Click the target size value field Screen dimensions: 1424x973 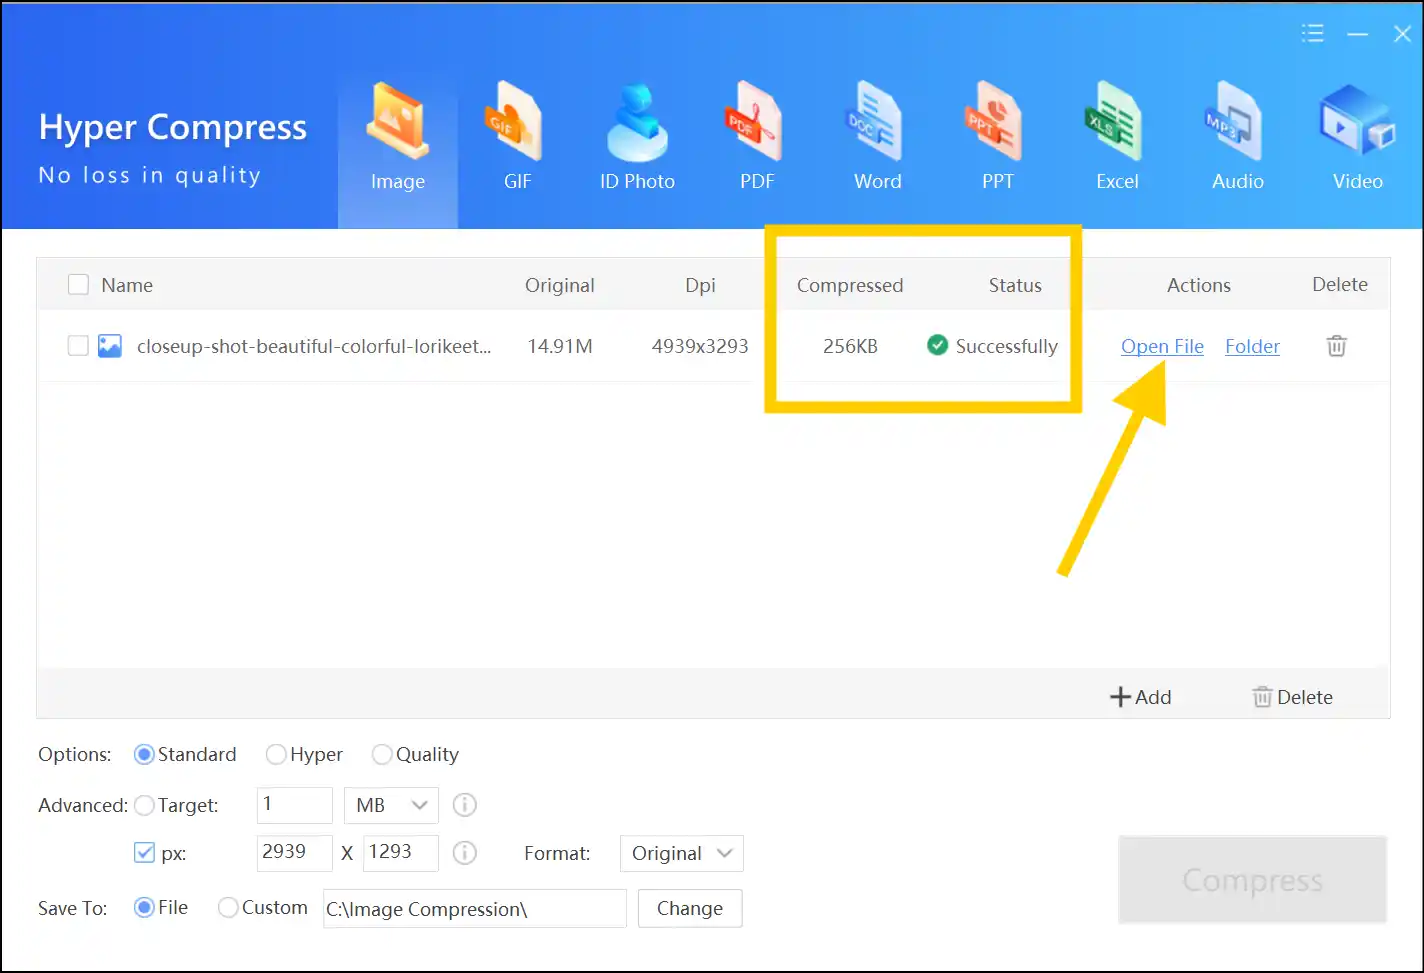295,805
